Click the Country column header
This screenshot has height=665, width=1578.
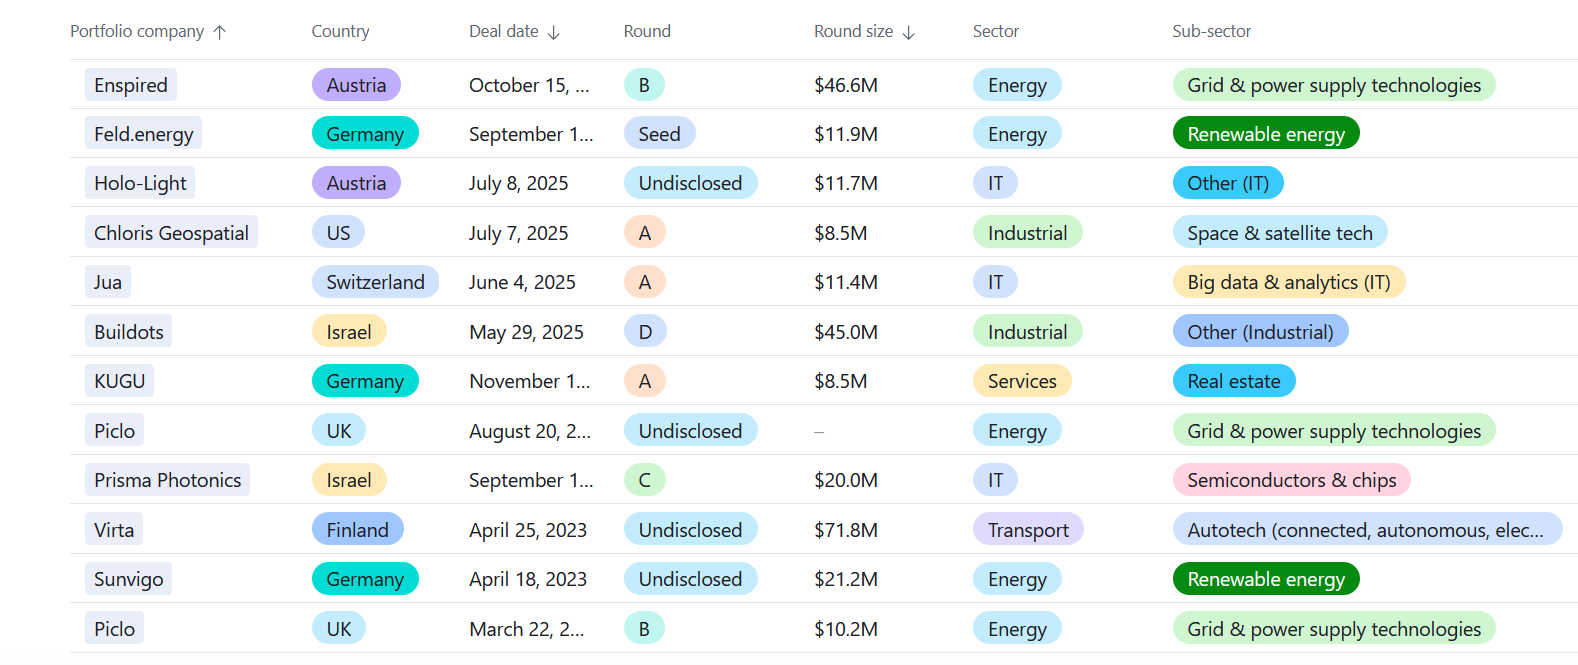[x=340, y=32]
